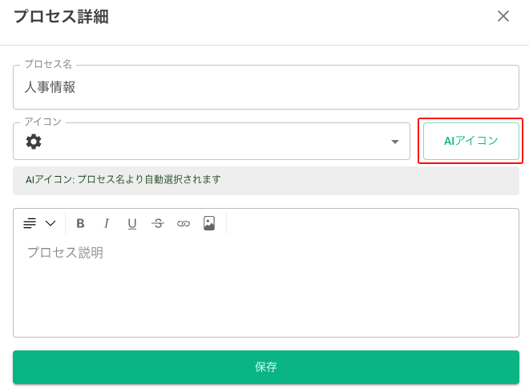The height and width of the screenshot is (392, 529).
Task: Toggle strikethrough formatting
Action: pyautogui.click(x=158, y=223)
